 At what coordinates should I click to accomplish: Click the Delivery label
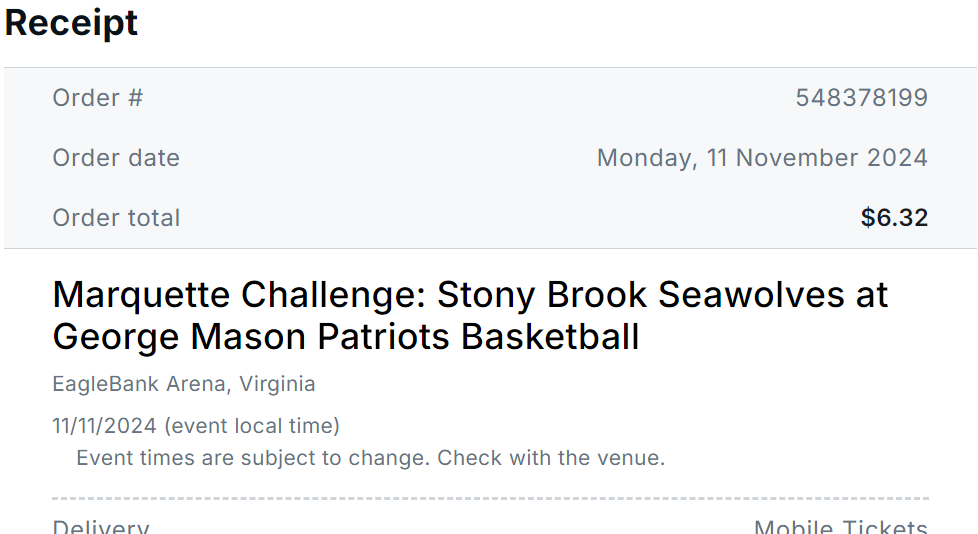click(101, 526)
